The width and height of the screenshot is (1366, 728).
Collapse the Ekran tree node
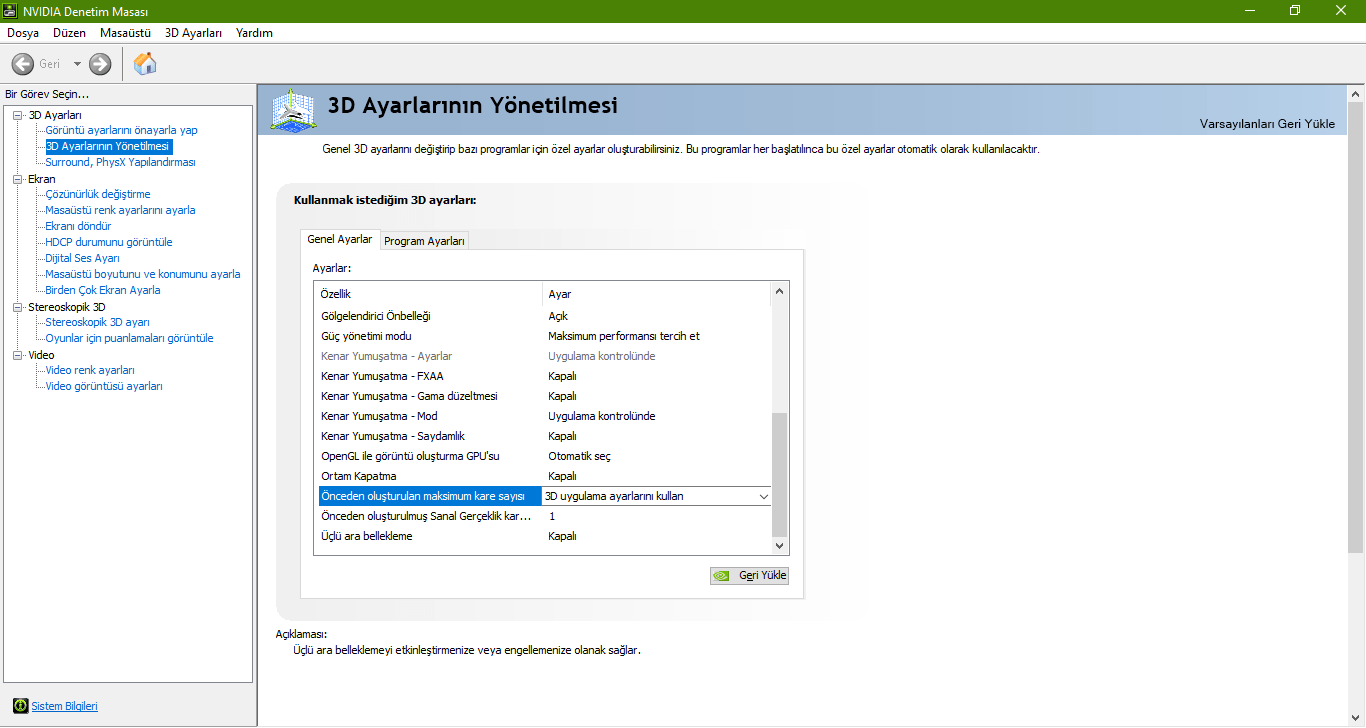pyautogui.click(x=18, y=179)
